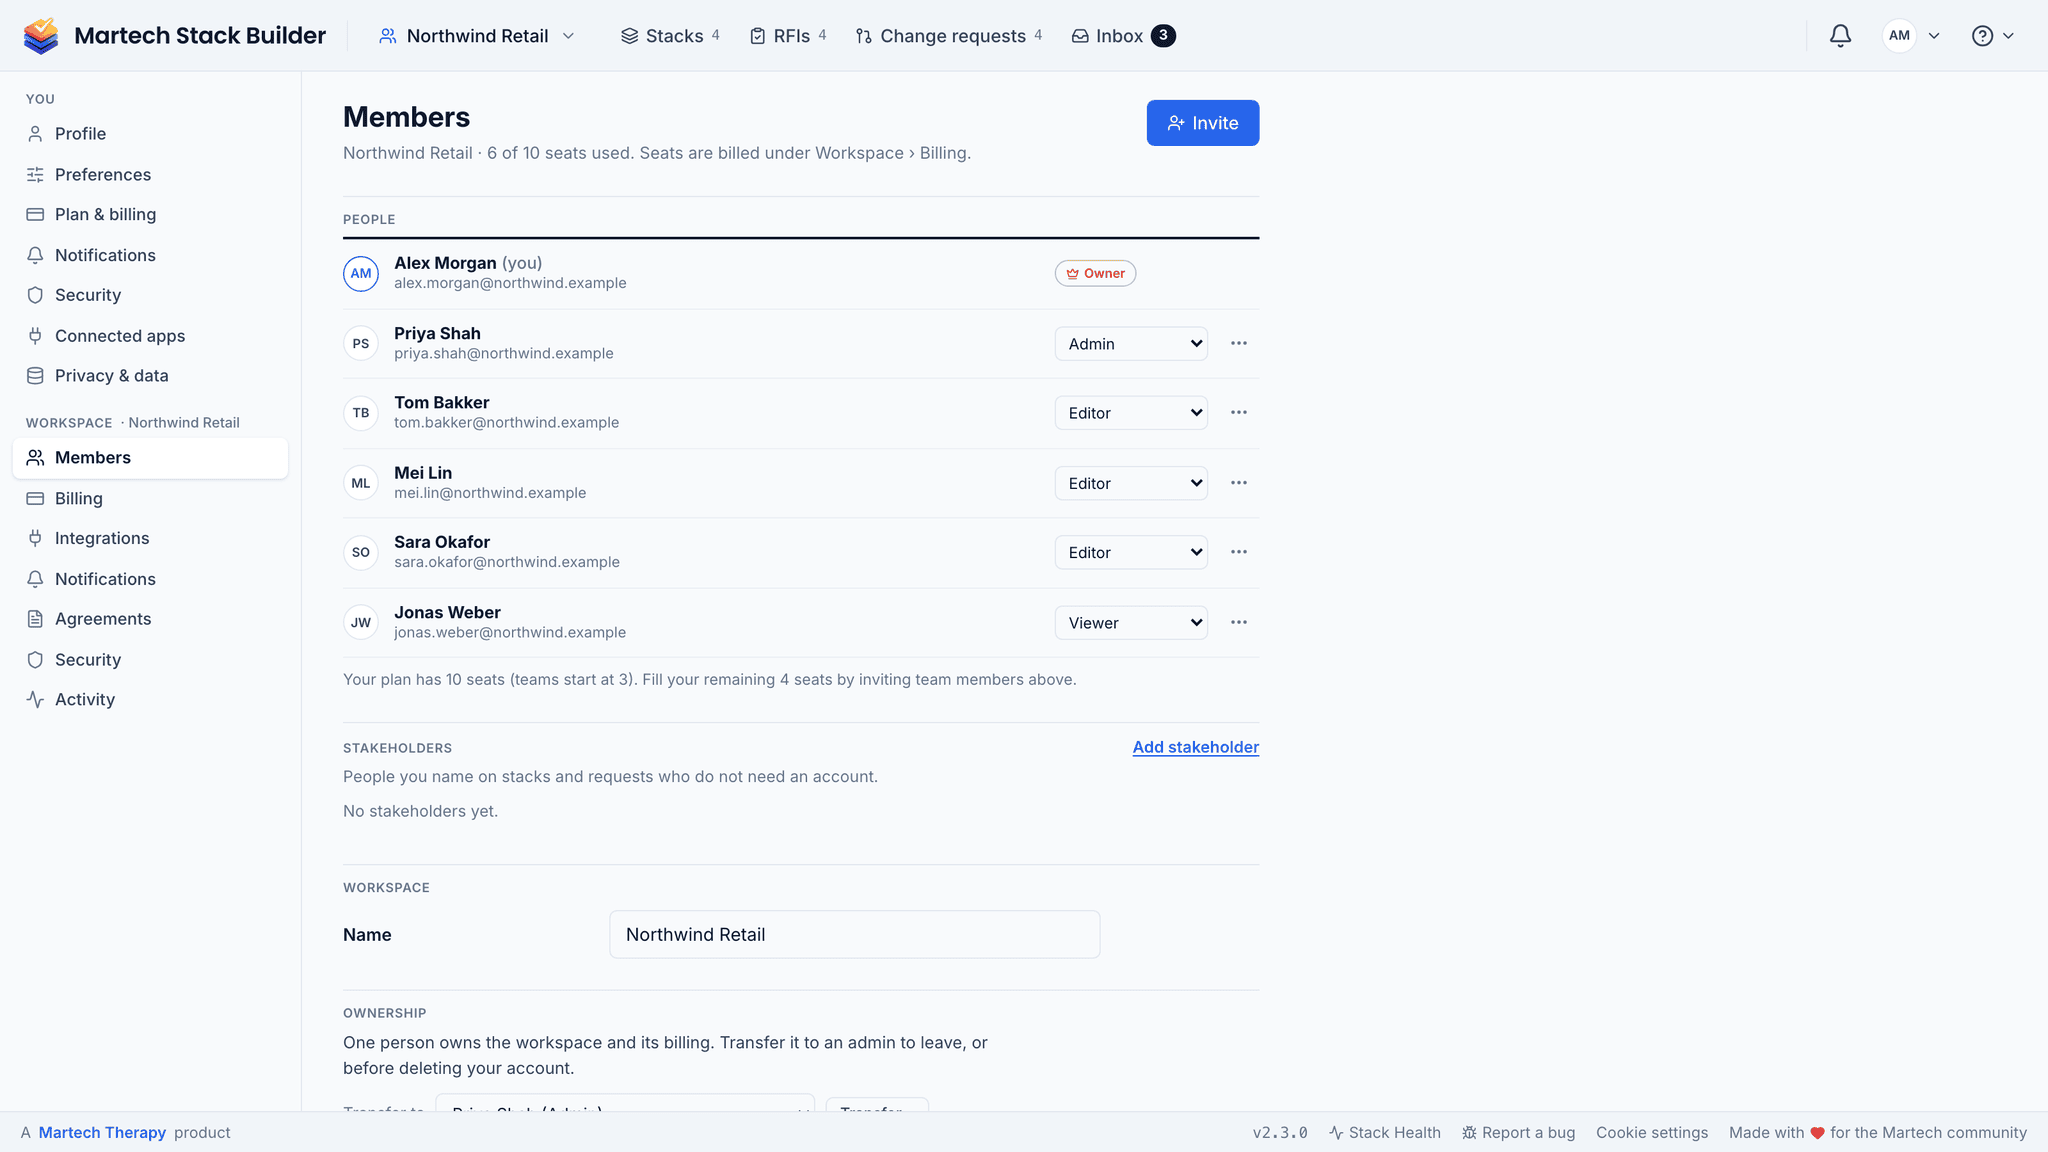Open Preferences in the sidebar

pos(150,174)
